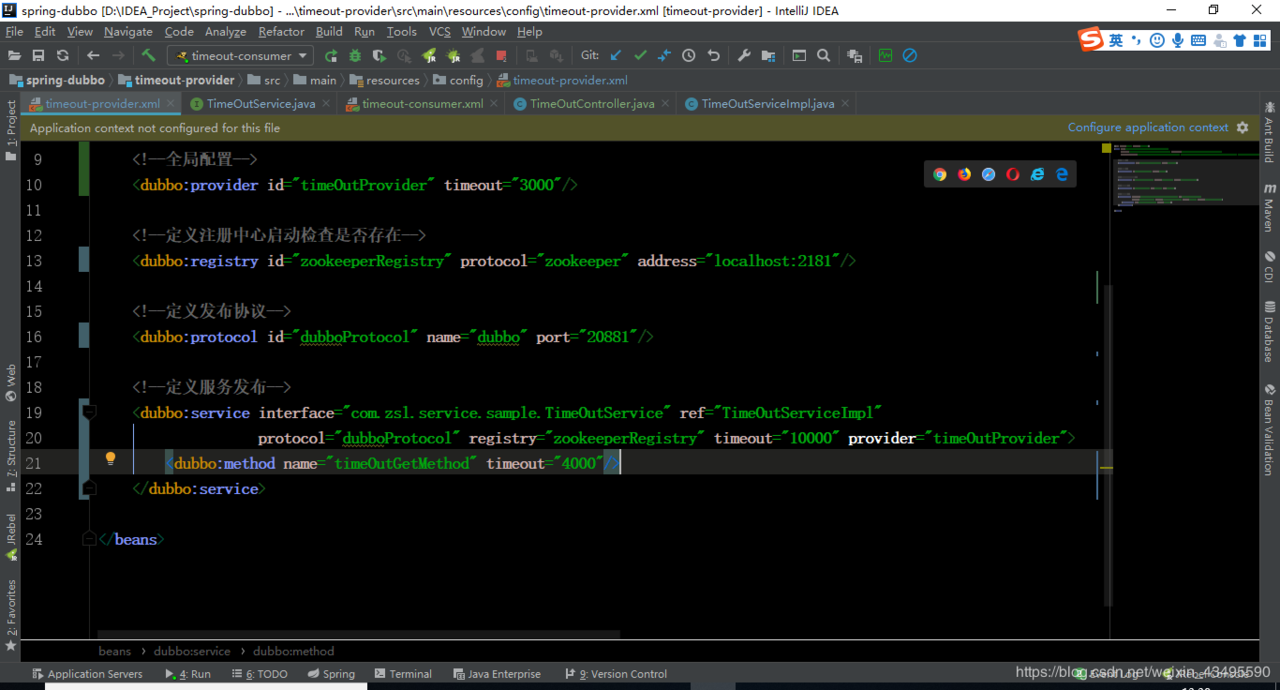Click the yellow intention lightbulb on line 21
1280x690 pixels.
pyautogui.click(x=111, y=459)
